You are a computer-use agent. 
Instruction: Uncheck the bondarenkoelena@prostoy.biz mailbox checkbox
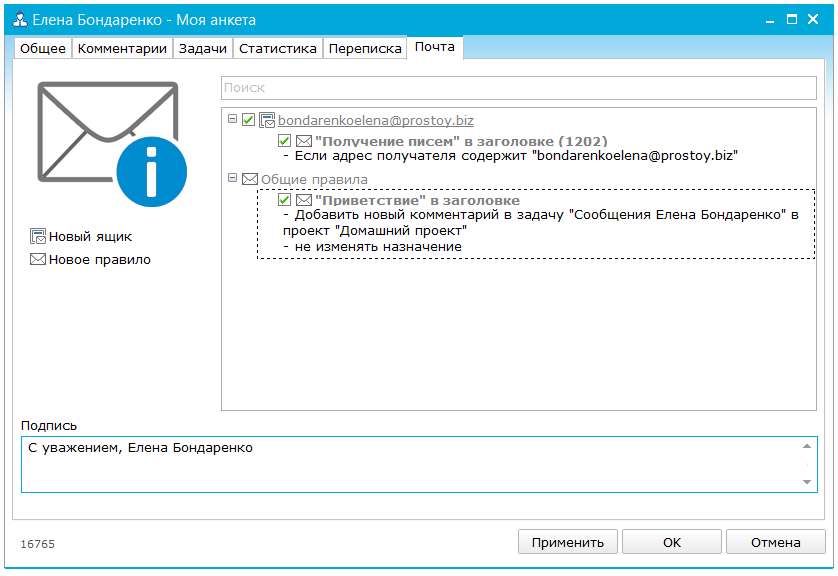coord(249,120)
